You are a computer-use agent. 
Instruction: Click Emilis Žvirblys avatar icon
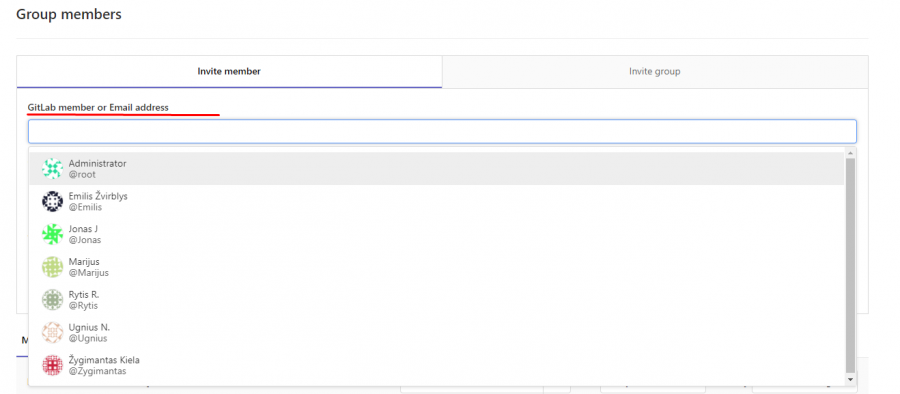pos(52,202)
